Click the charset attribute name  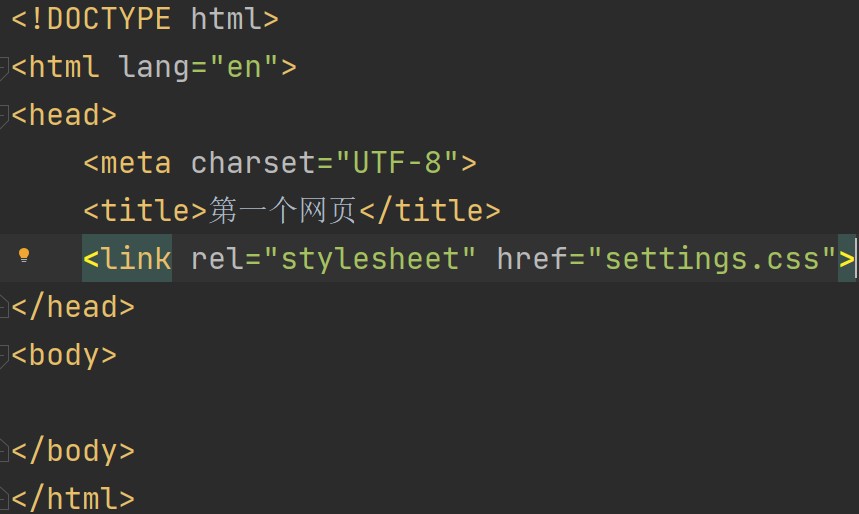253,163
